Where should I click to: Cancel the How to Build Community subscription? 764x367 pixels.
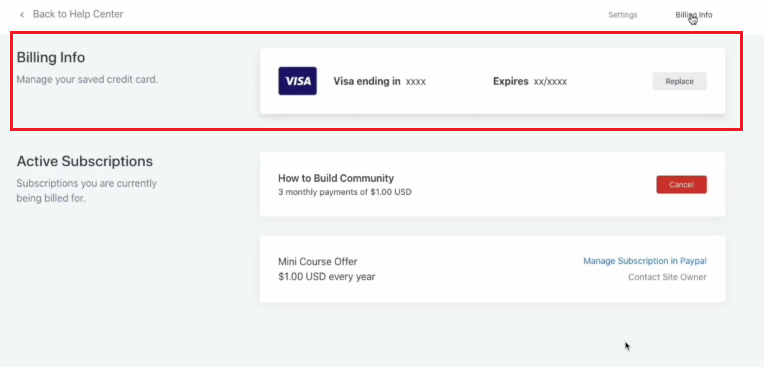pos(681,185)
